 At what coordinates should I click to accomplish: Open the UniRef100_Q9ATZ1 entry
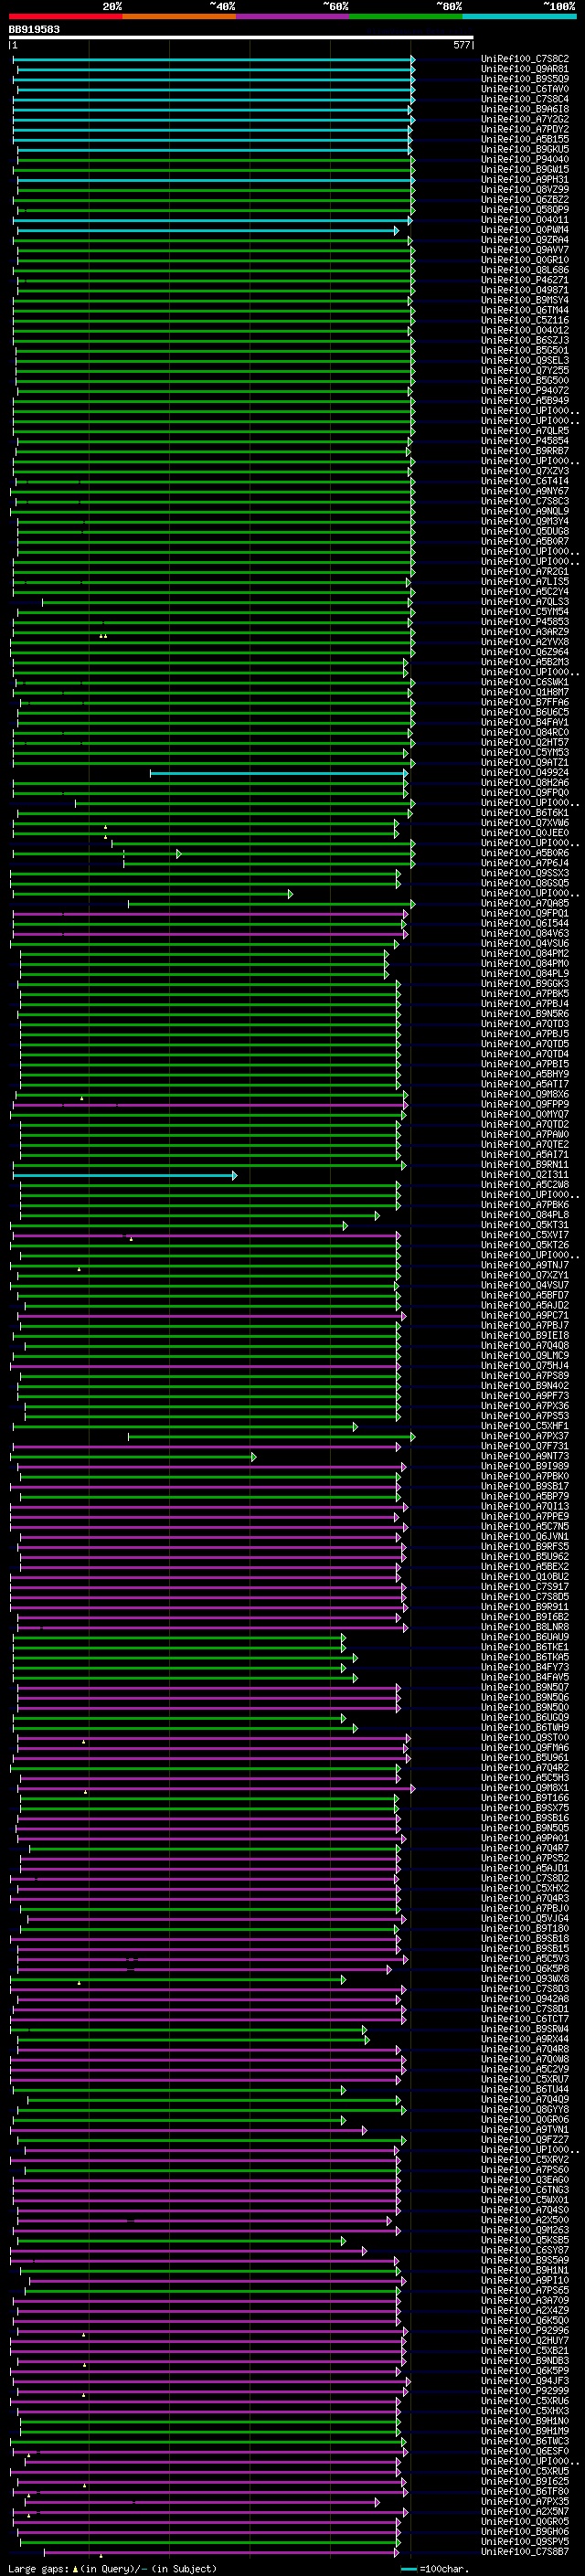point(524,762)
